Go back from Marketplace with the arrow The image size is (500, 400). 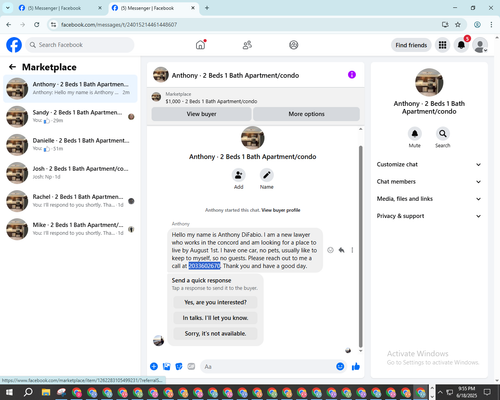[12, 67]
